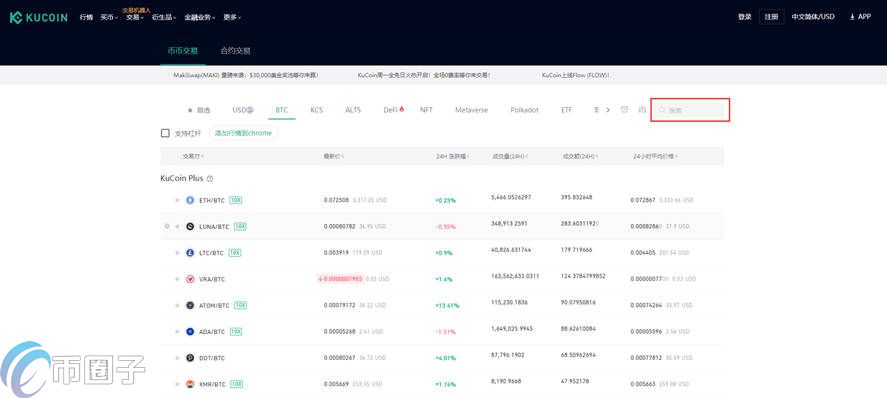Screen dimensions: 887x398
Task: Click the VRA coin icon
Action: point(190,279)
